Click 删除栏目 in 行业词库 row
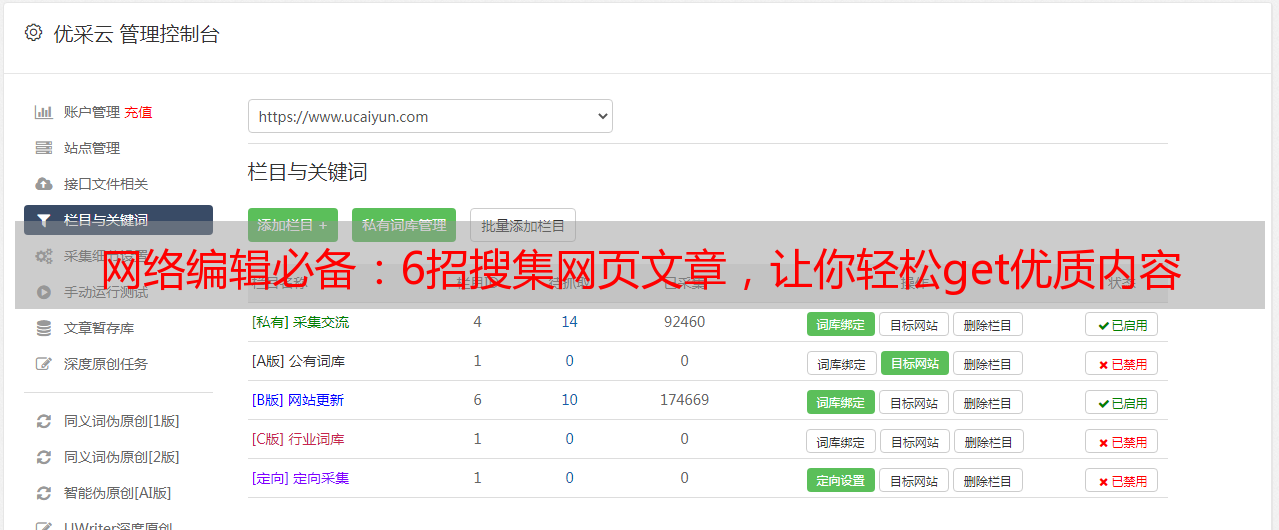The height and width of the screenshot is (530, 1279). [990, 441]
